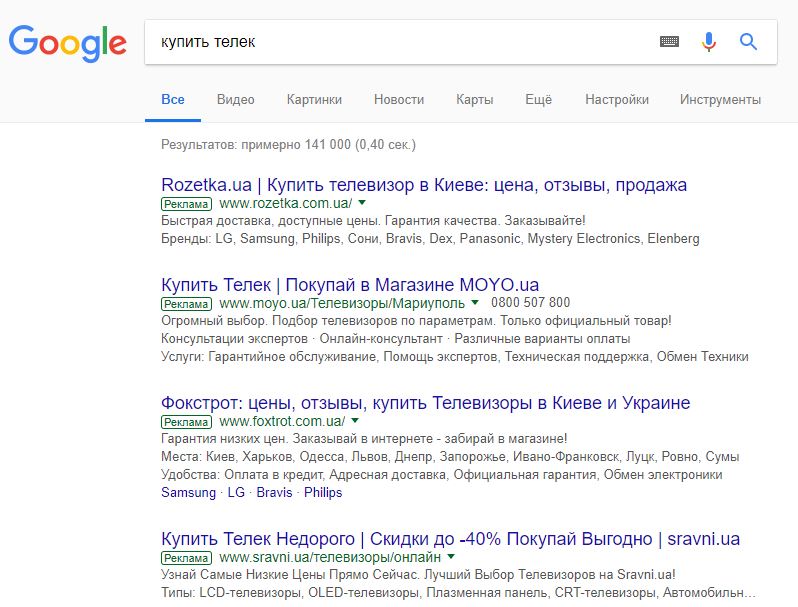Expand dropdown arrow next to moyo.ua URL
Image resolution: width=798 pixels, height=607 pixels.
[x=475, y=302]
